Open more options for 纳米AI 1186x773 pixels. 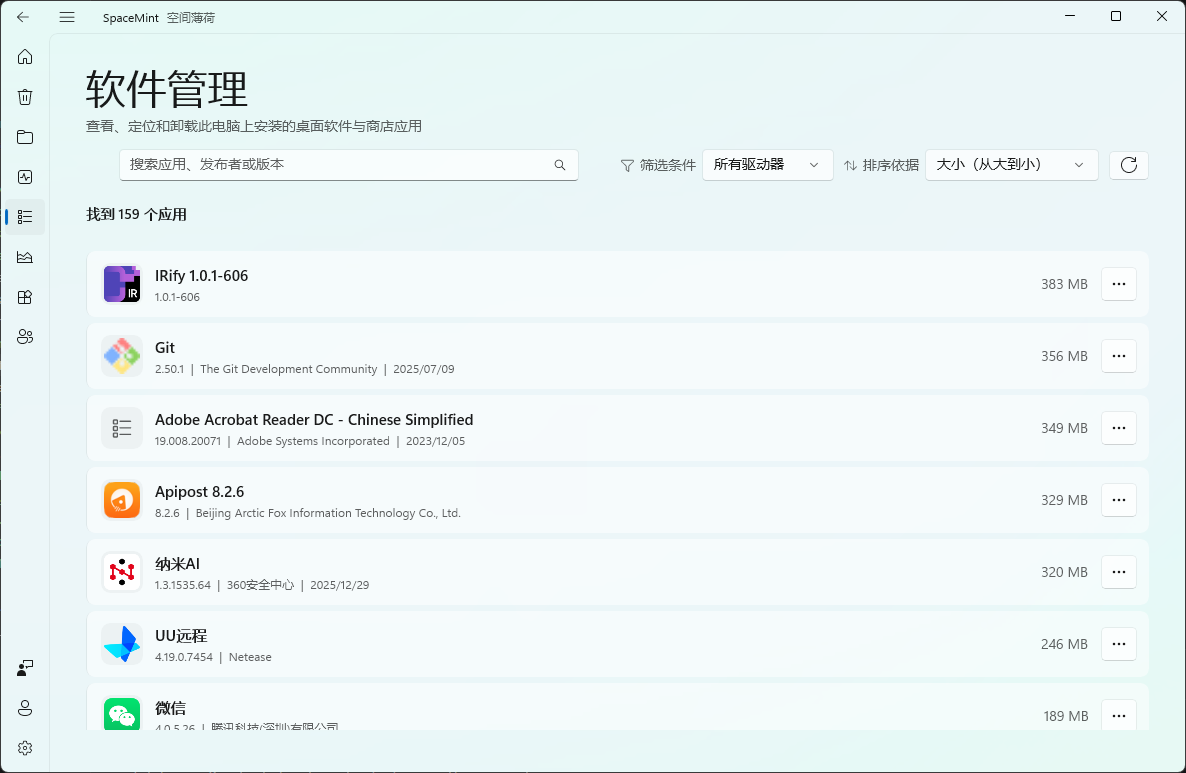pyautogui.click(x=1119, y=572)
